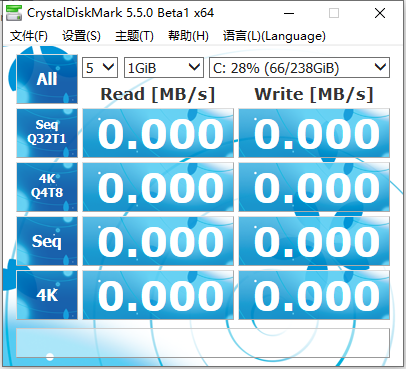
Task: Minimize the CrystalDiskMark window
Action: point(289,13)
